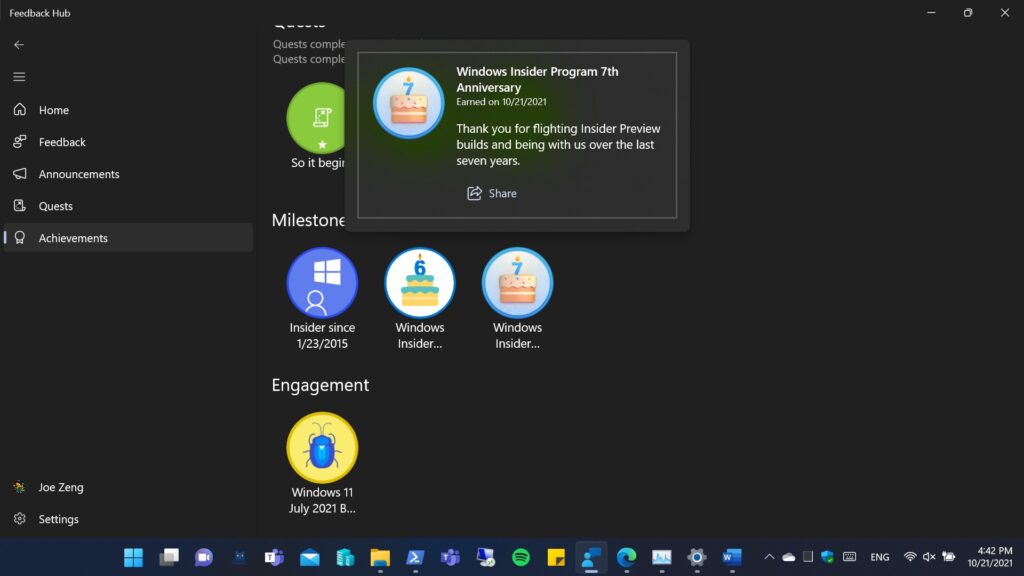
Task: Select the 'Insider since 1/23/2015' badge
Action: [322, 283]
